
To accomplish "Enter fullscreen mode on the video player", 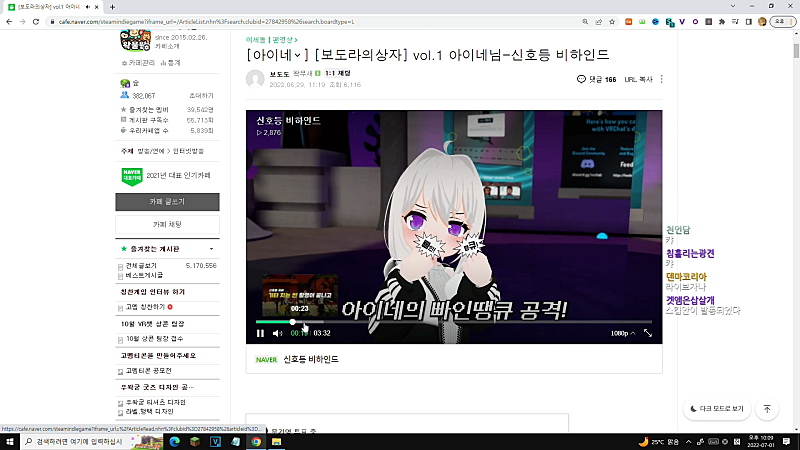I will click(648, 333).
